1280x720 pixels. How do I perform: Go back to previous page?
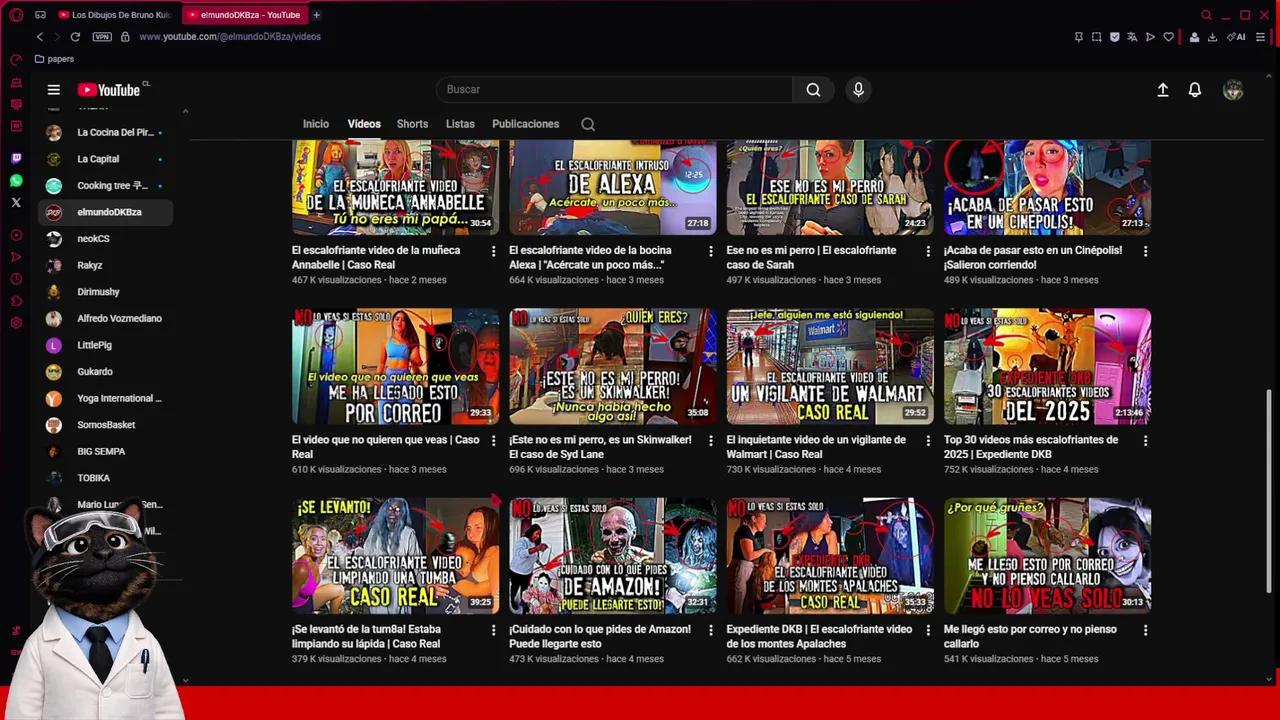point(40,37)
